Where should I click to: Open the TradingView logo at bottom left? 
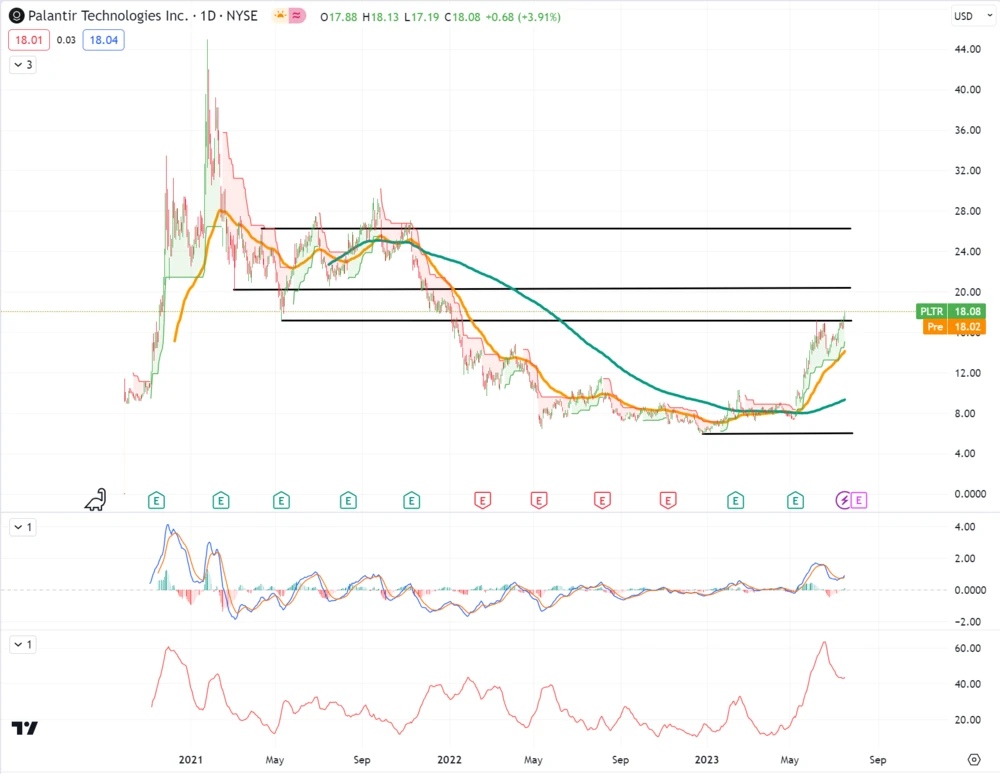coord(25,728)
